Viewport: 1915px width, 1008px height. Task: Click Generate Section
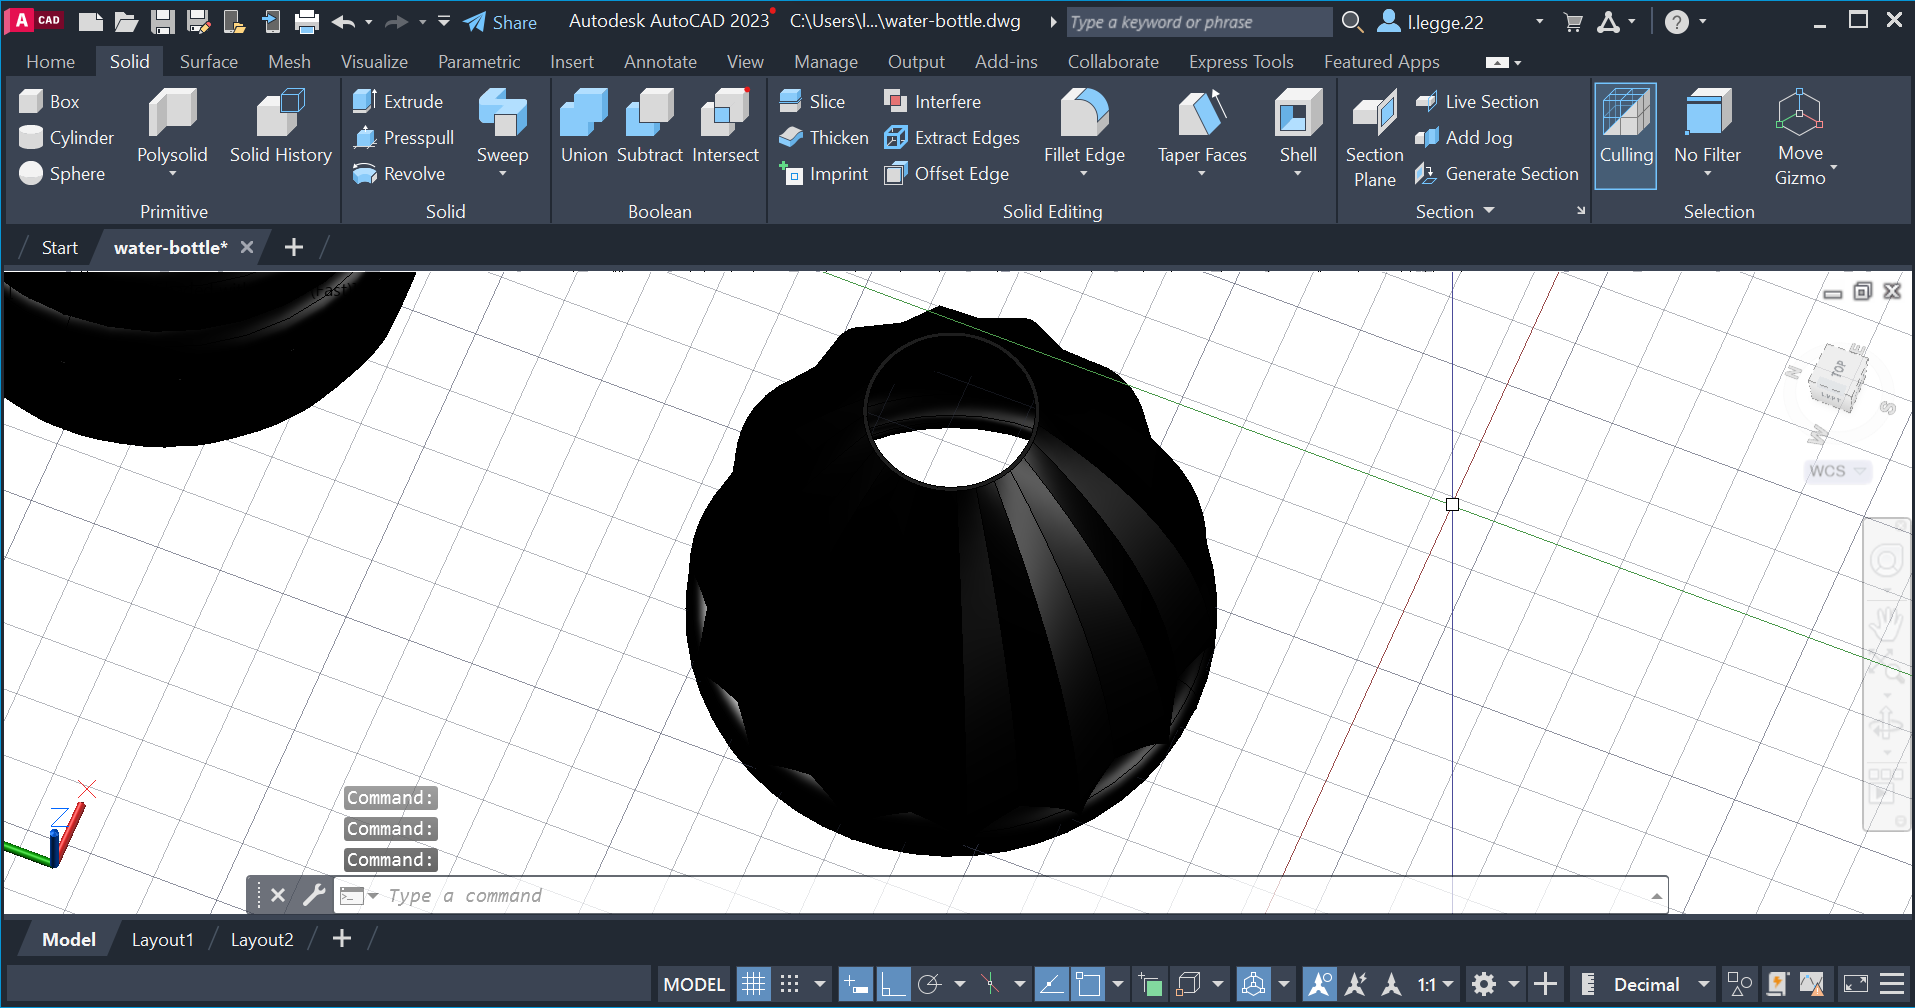(1497, 173)
